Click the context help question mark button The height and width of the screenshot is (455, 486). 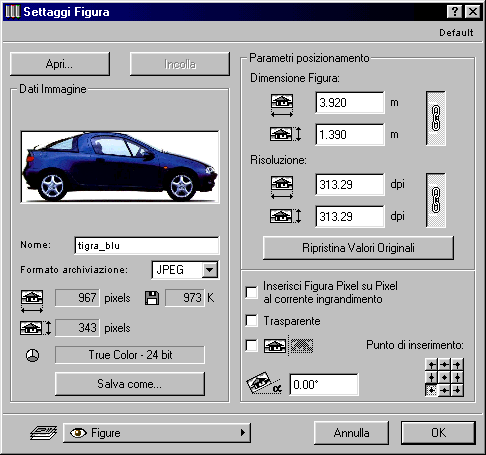(x=454, y=12)
